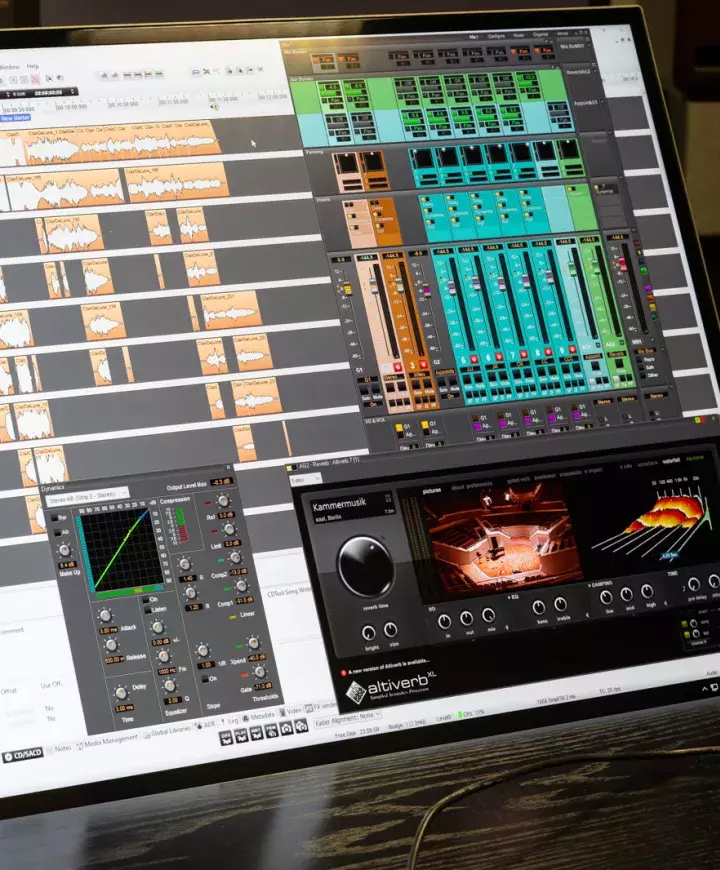Click the red record-arm button on mixer strip 3
Viewport: 720px width, 870px height.
pyautogui.click(x=423, y=364)
